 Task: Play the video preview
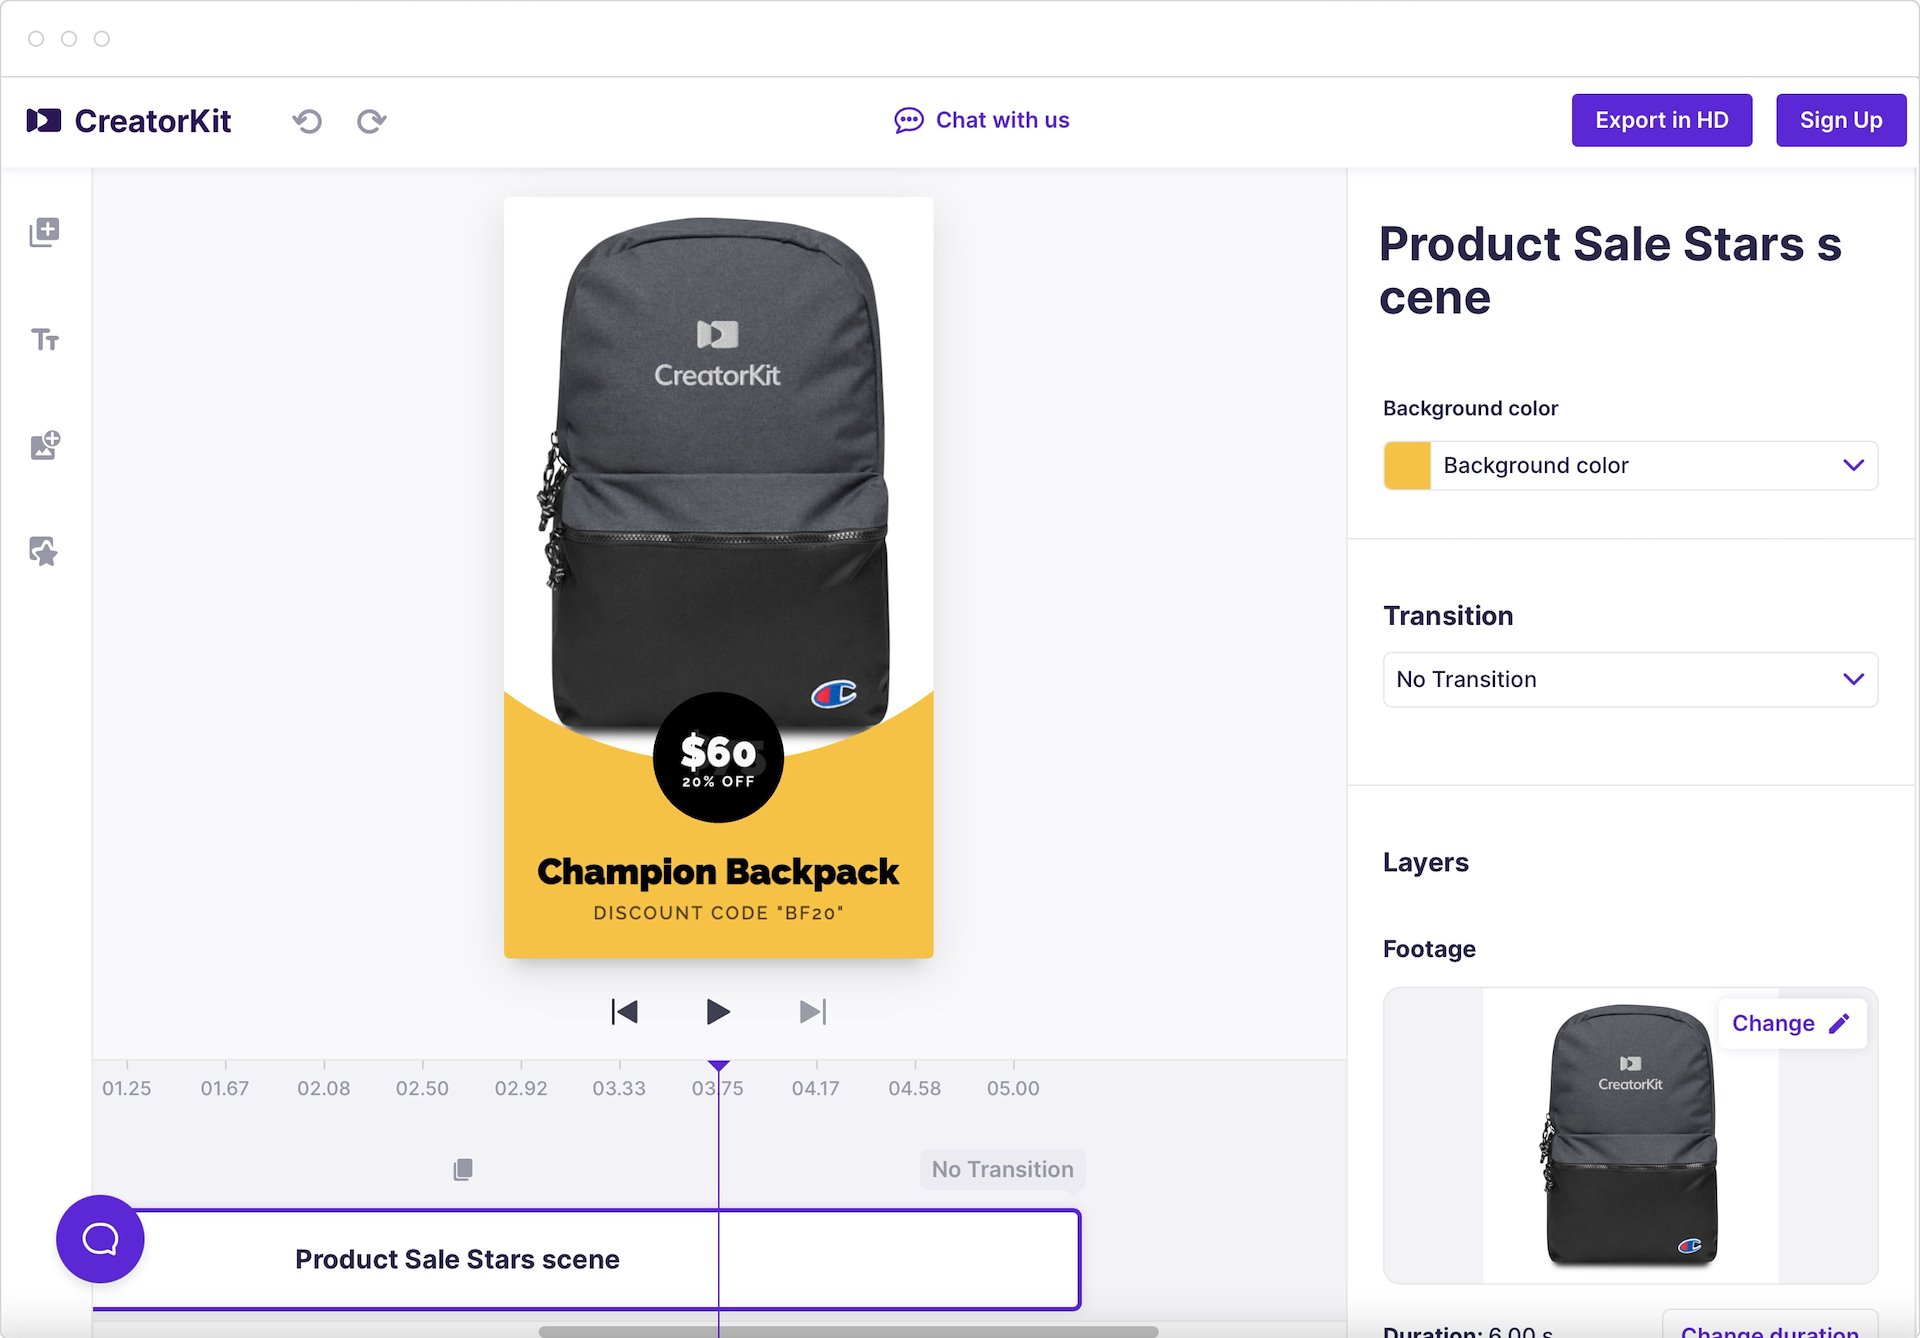[717, 1012]
